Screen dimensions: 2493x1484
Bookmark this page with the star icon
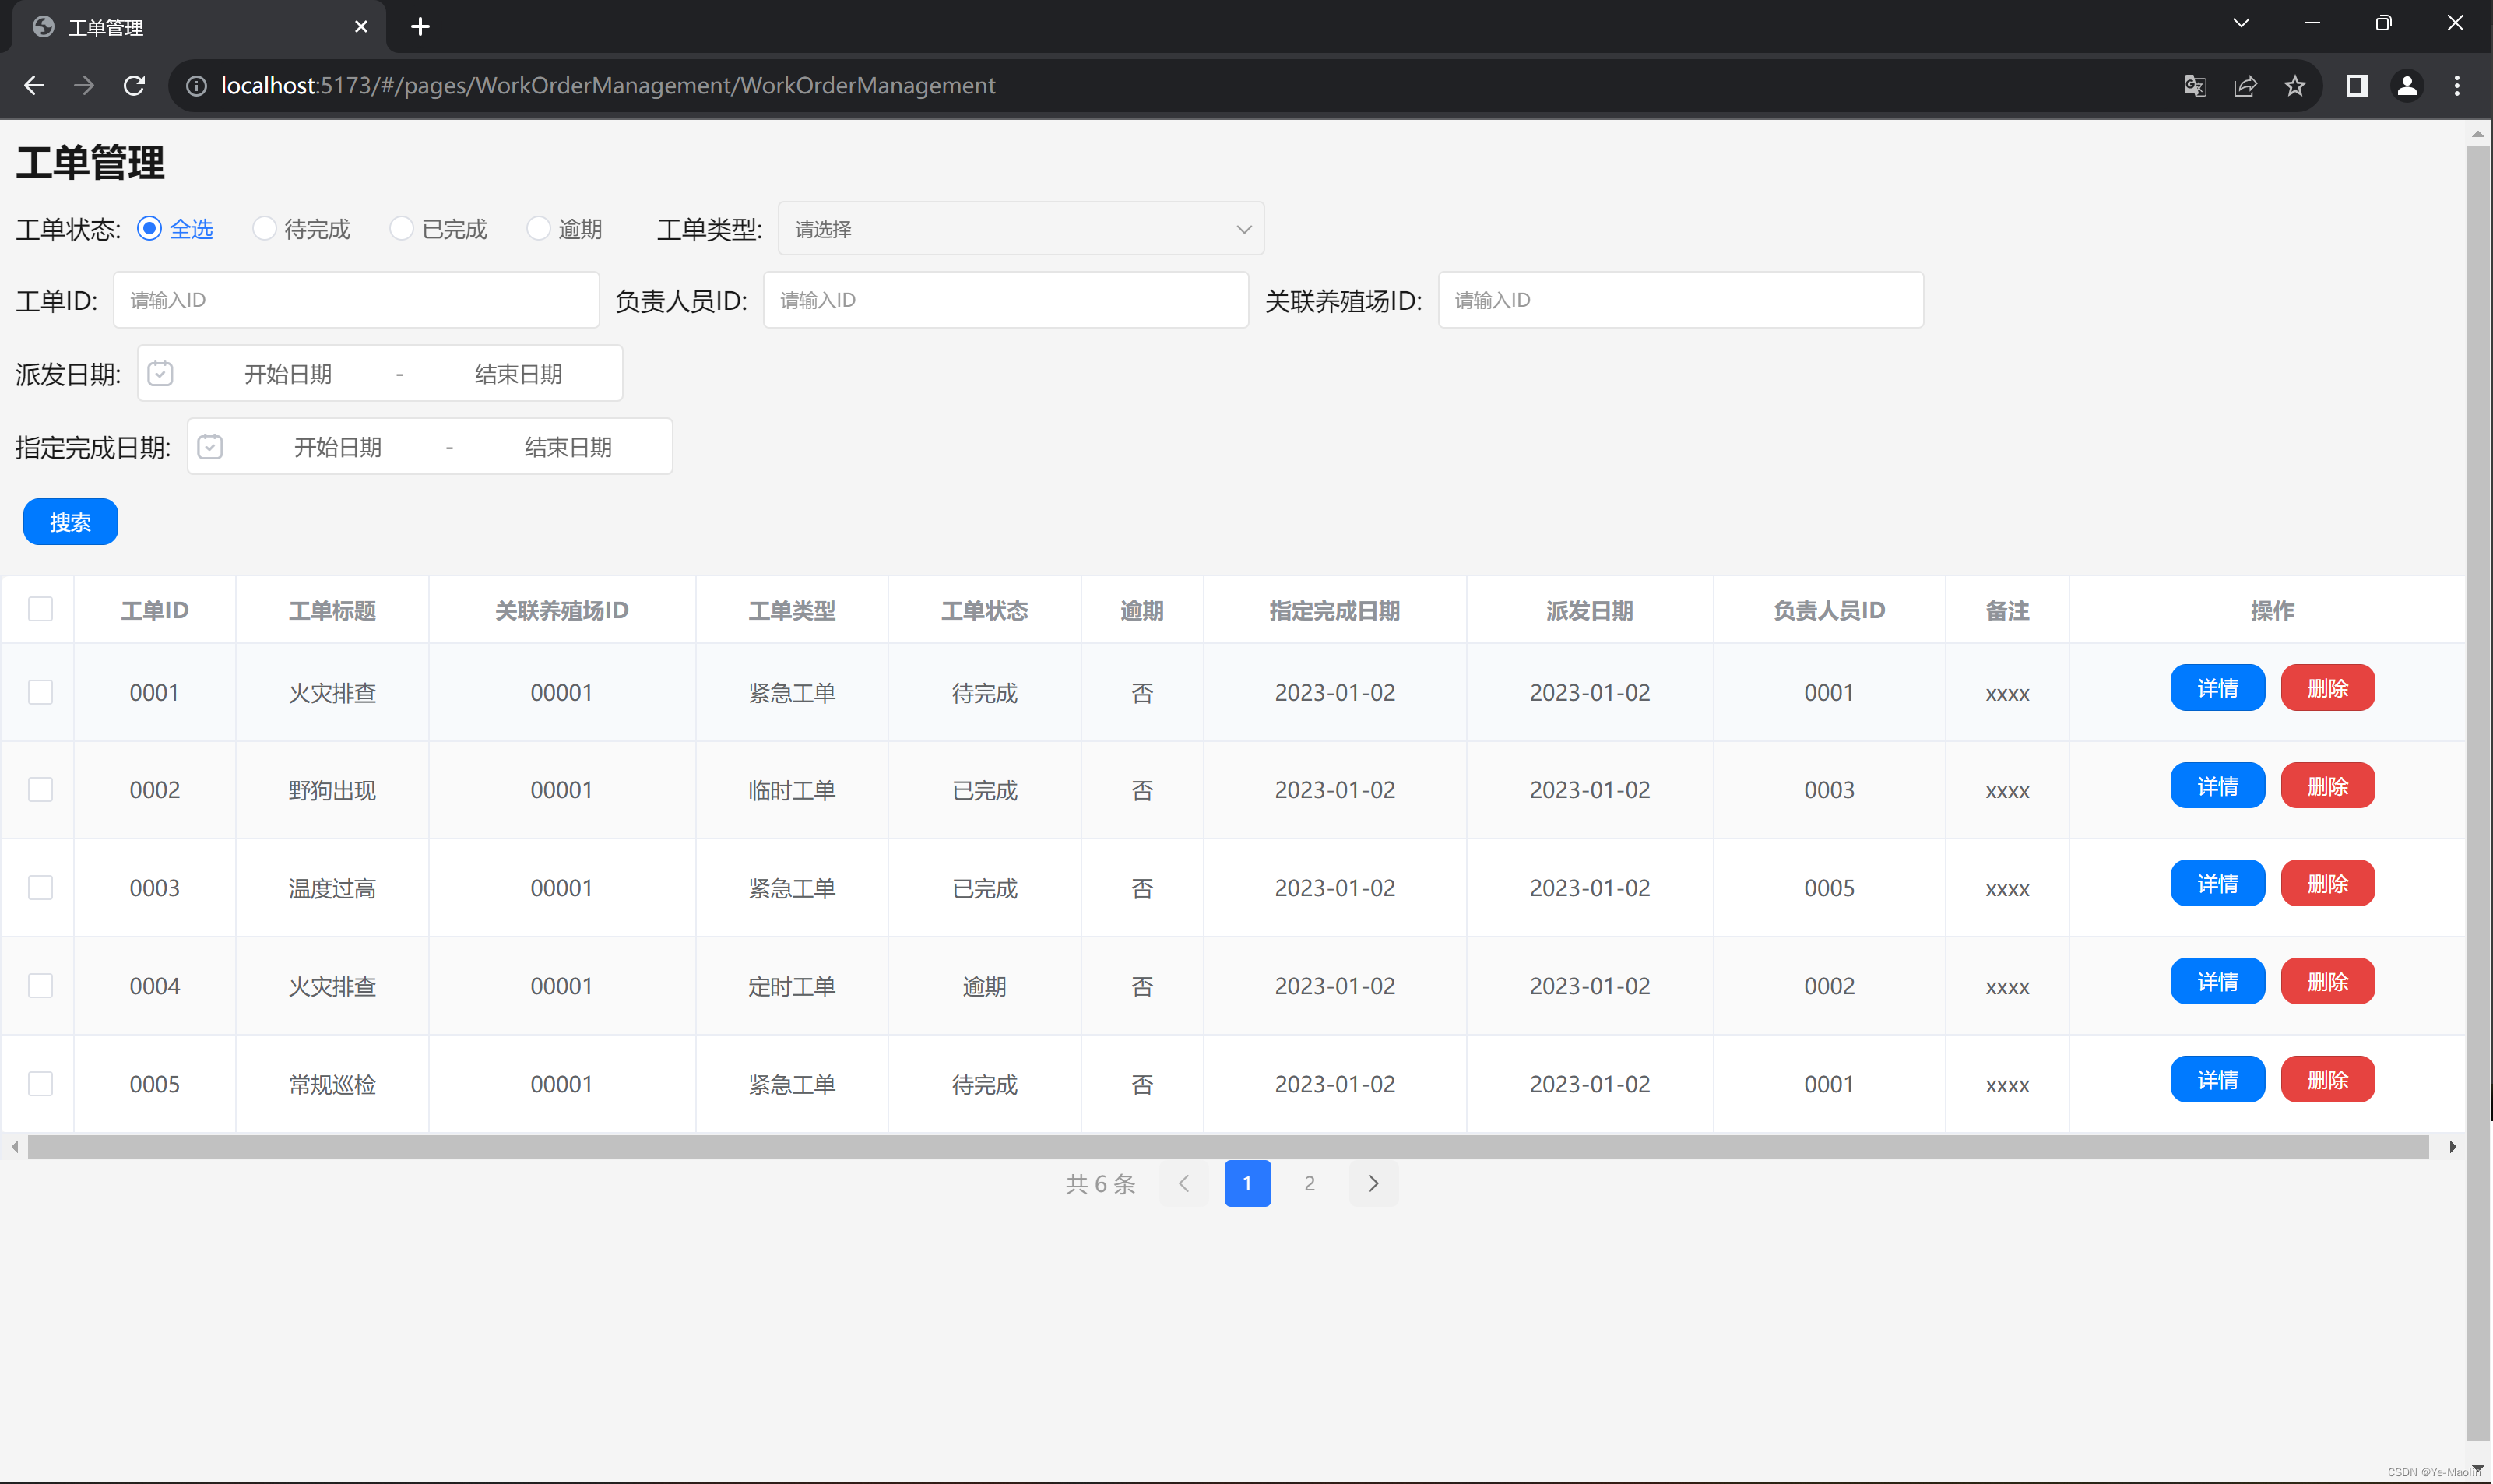(x=2295, y=86)
